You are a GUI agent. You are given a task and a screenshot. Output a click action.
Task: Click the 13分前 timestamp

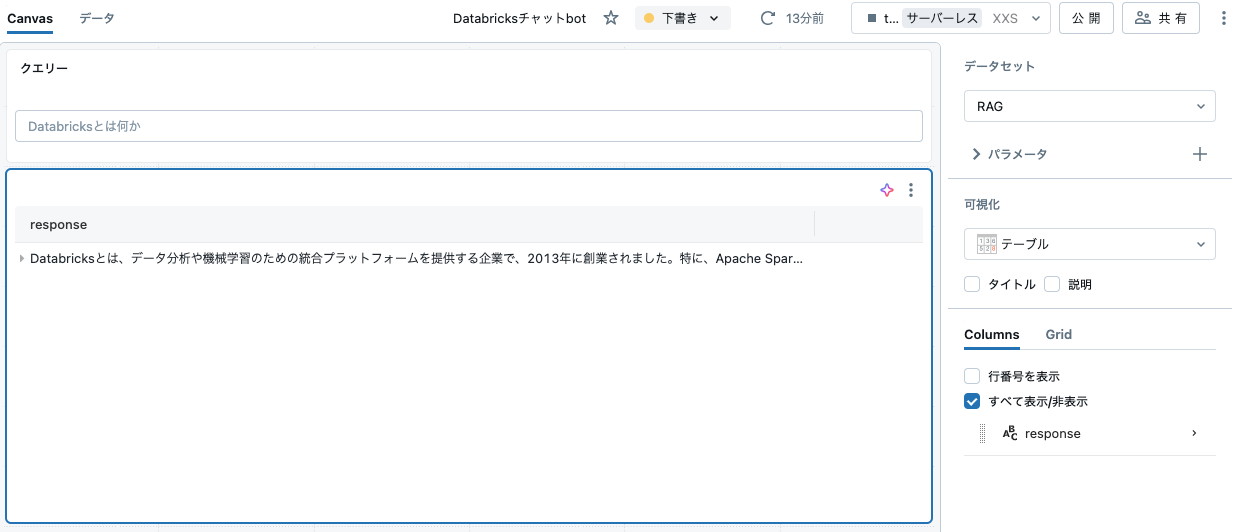coord(805,18)
